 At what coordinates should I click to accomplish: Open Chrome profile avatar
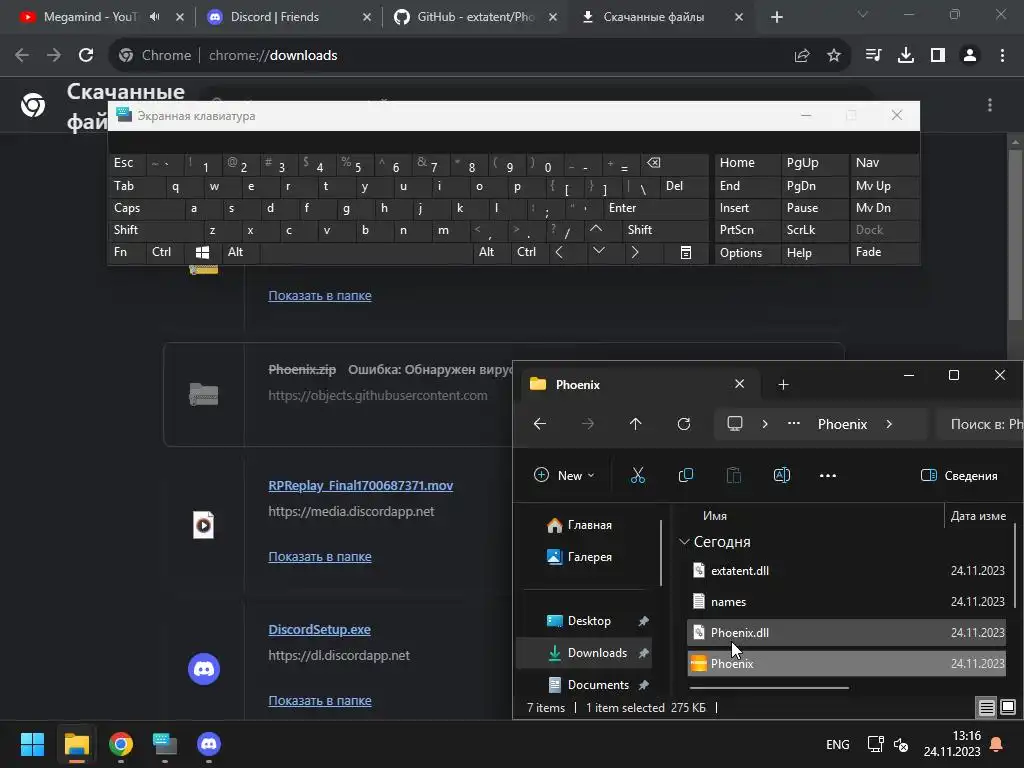(970, 56)
